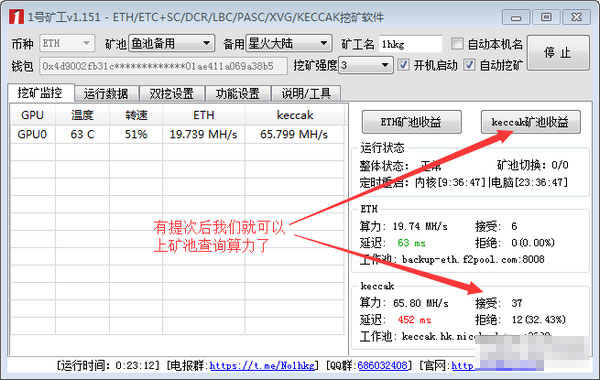The image size is (600, 380).
Task: Click the ETH column header in table
Action: (204, 115)
